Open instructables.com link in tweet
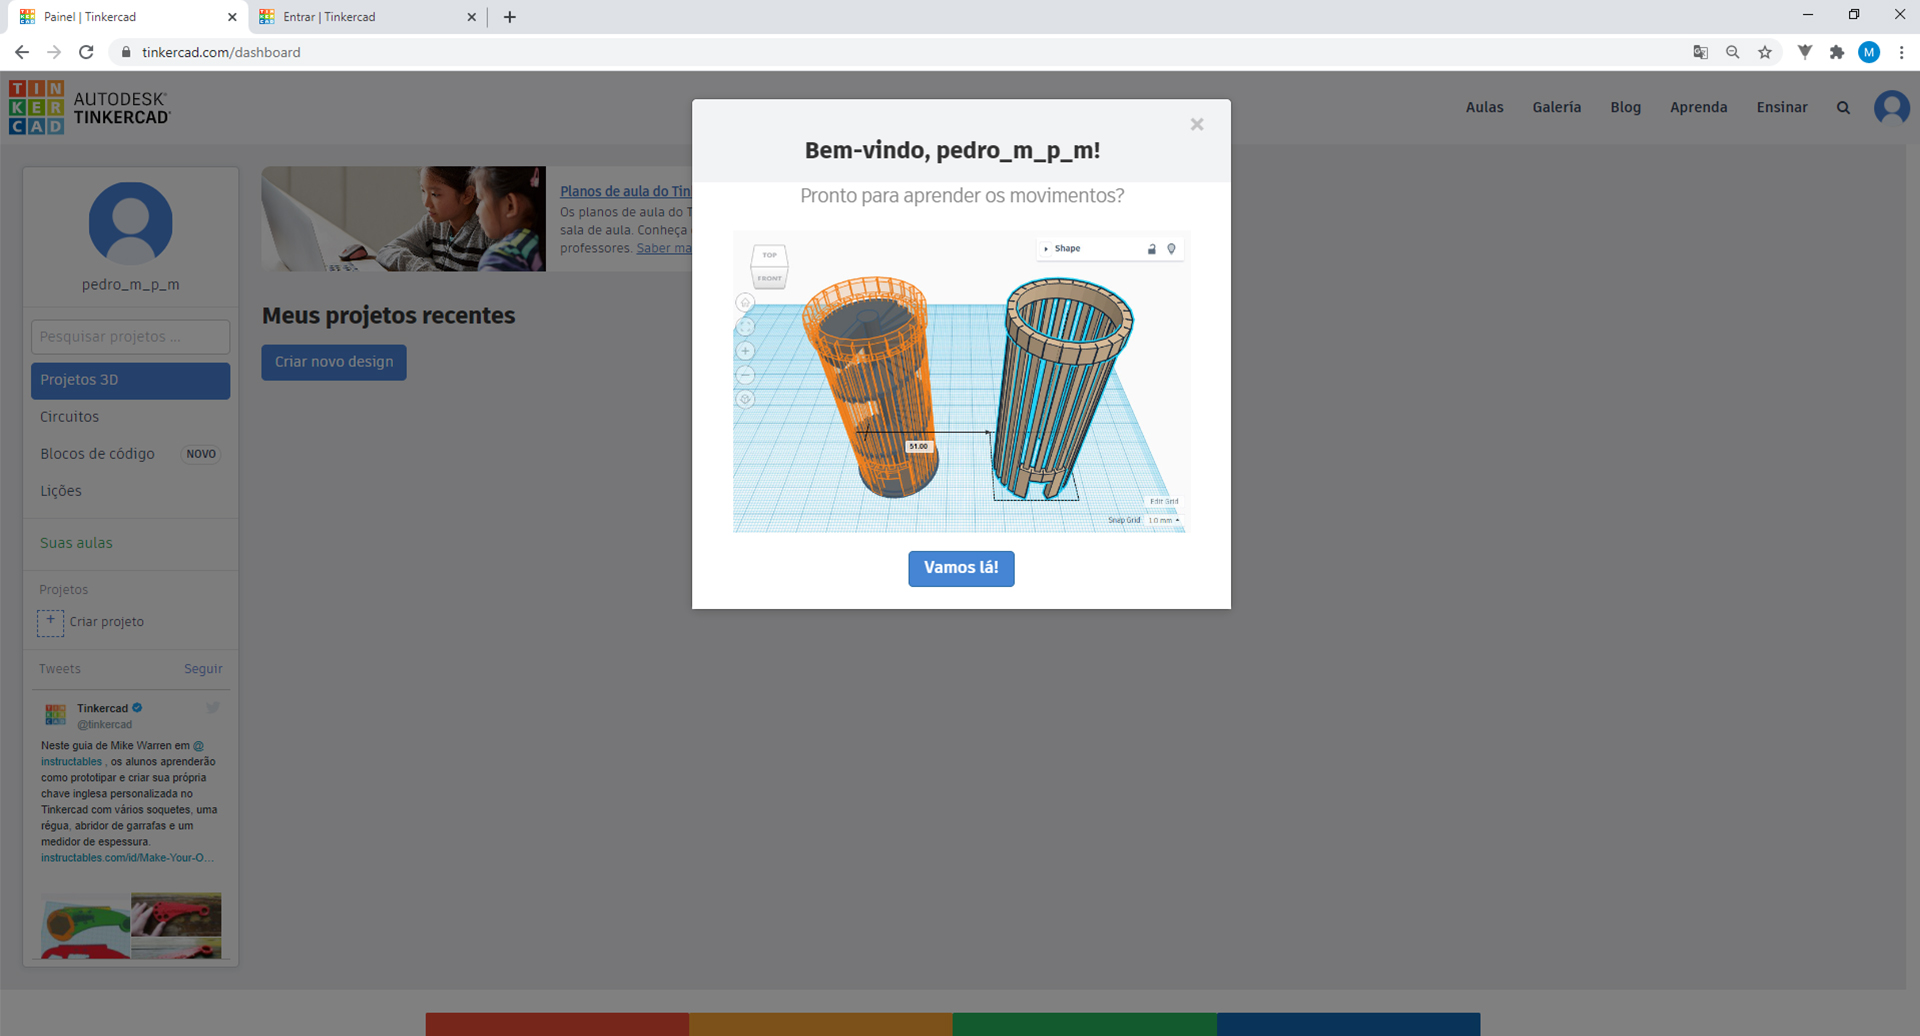Viewport: 1920px width, 1036px height. click(127, 858)
